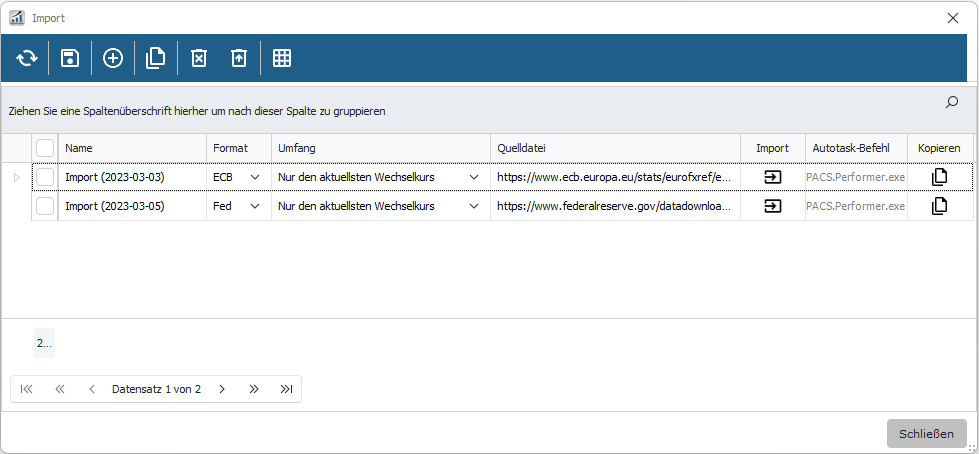Sort by the Name column header
The height and width of the screenshot is (454, 979).
[x=132, y=148]
